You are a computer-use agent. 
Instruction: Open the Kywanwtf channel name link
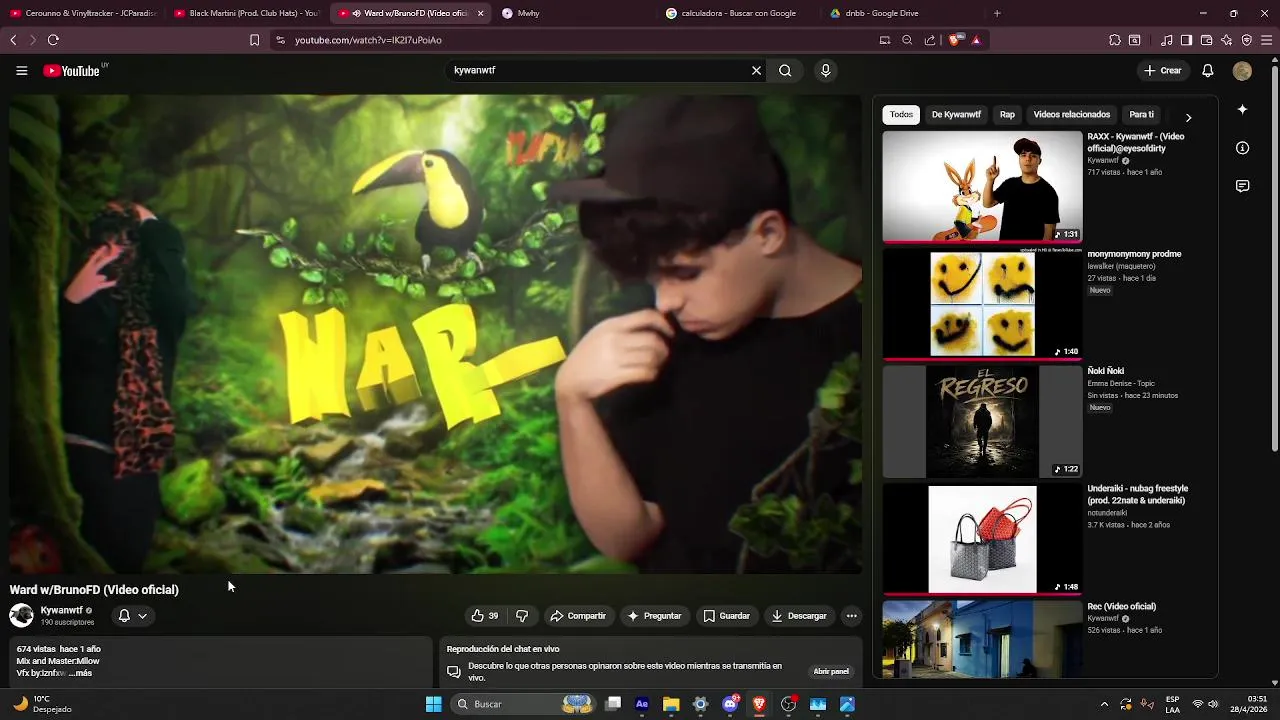[x=61, y=610]
